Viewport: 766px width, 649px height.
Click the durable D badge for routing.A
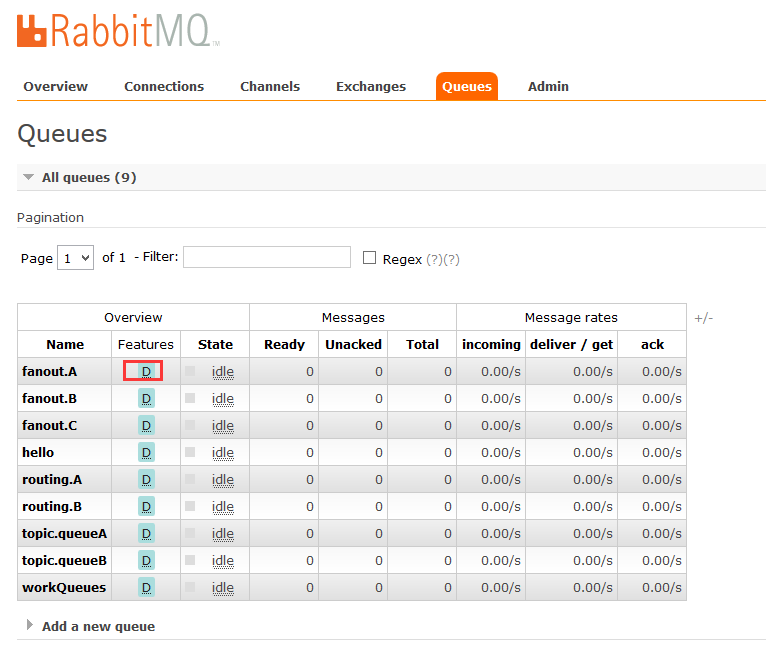[x=146, y=480]
